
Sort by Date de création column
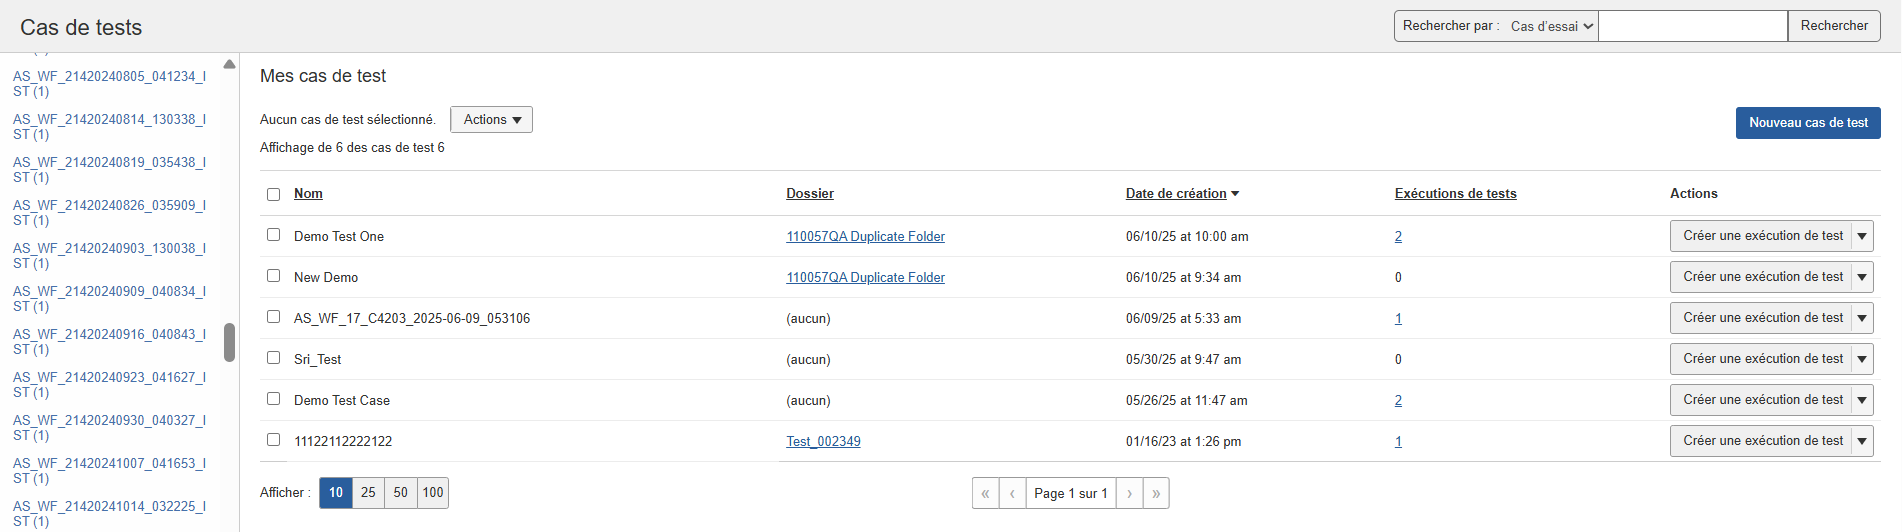point(1176,194)
